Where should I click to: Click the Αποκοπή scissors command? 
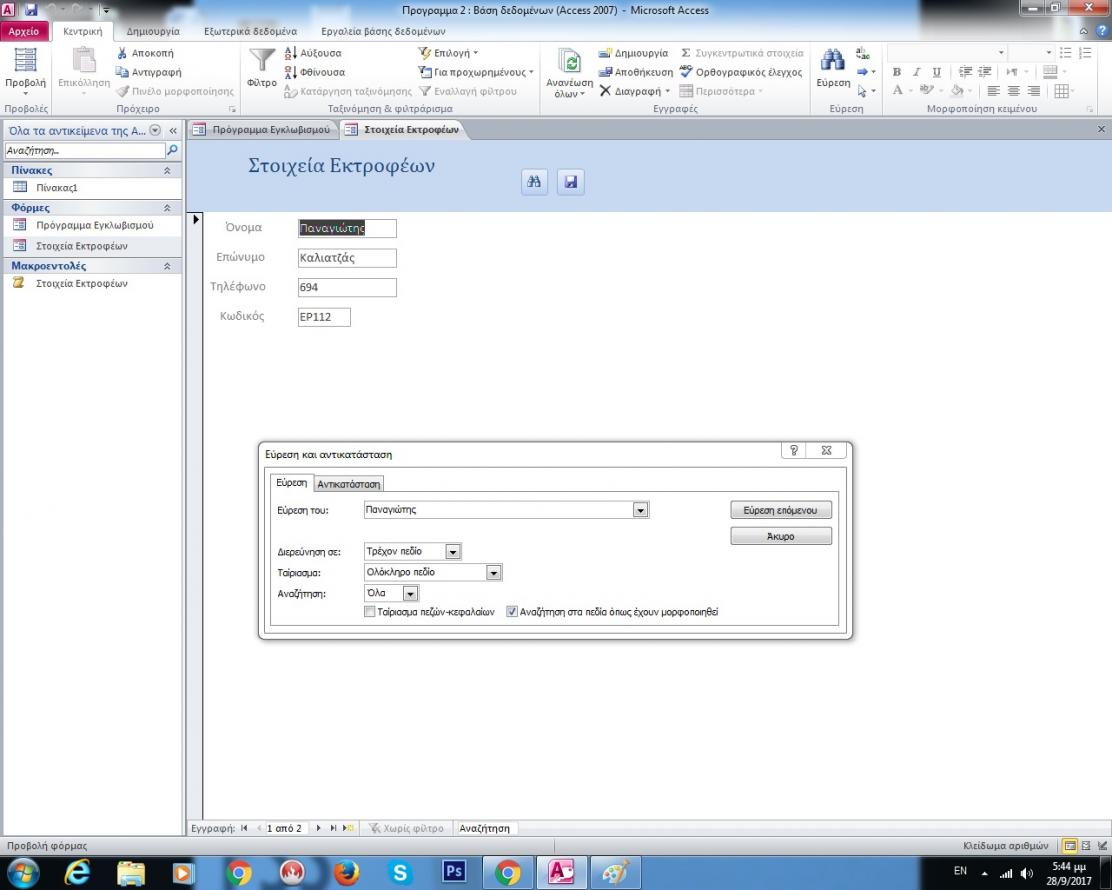point(145,53)
